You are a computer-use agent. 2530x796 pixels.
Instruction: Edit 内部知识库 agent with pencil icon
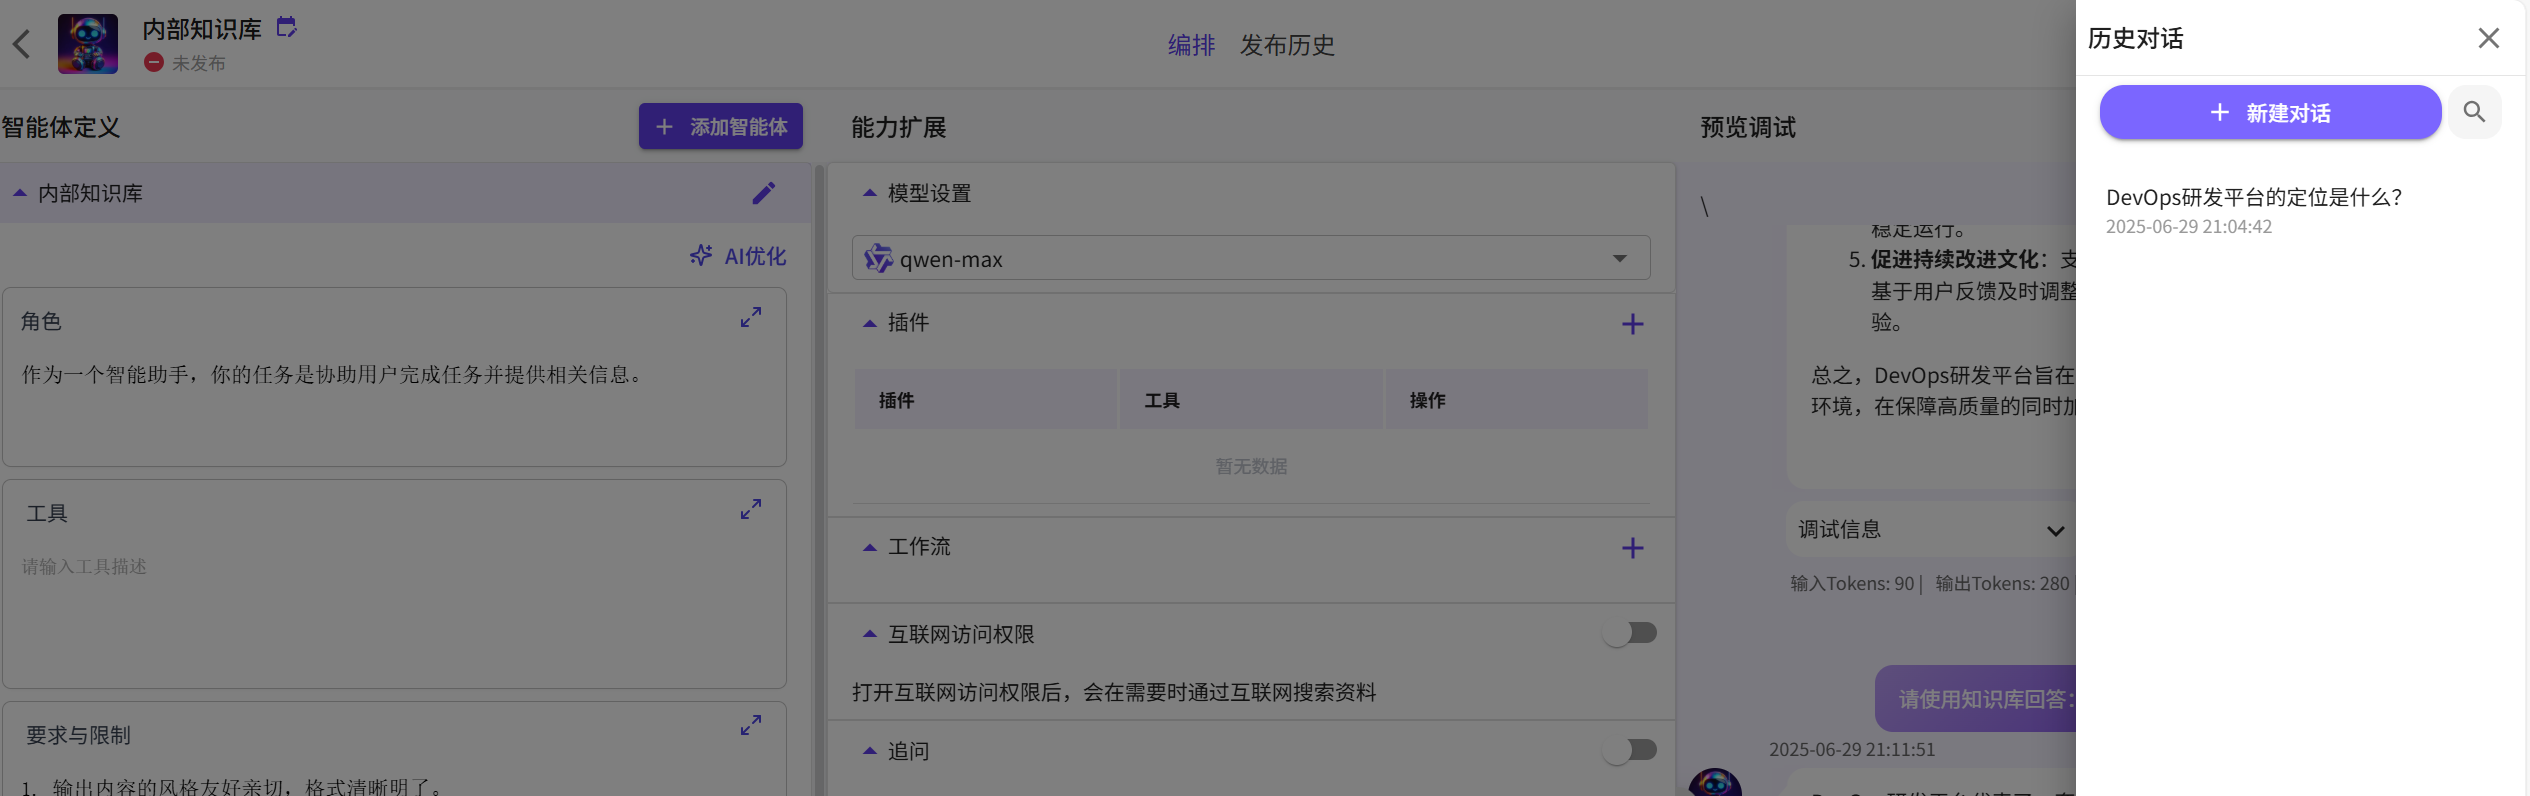pos(764,193)
